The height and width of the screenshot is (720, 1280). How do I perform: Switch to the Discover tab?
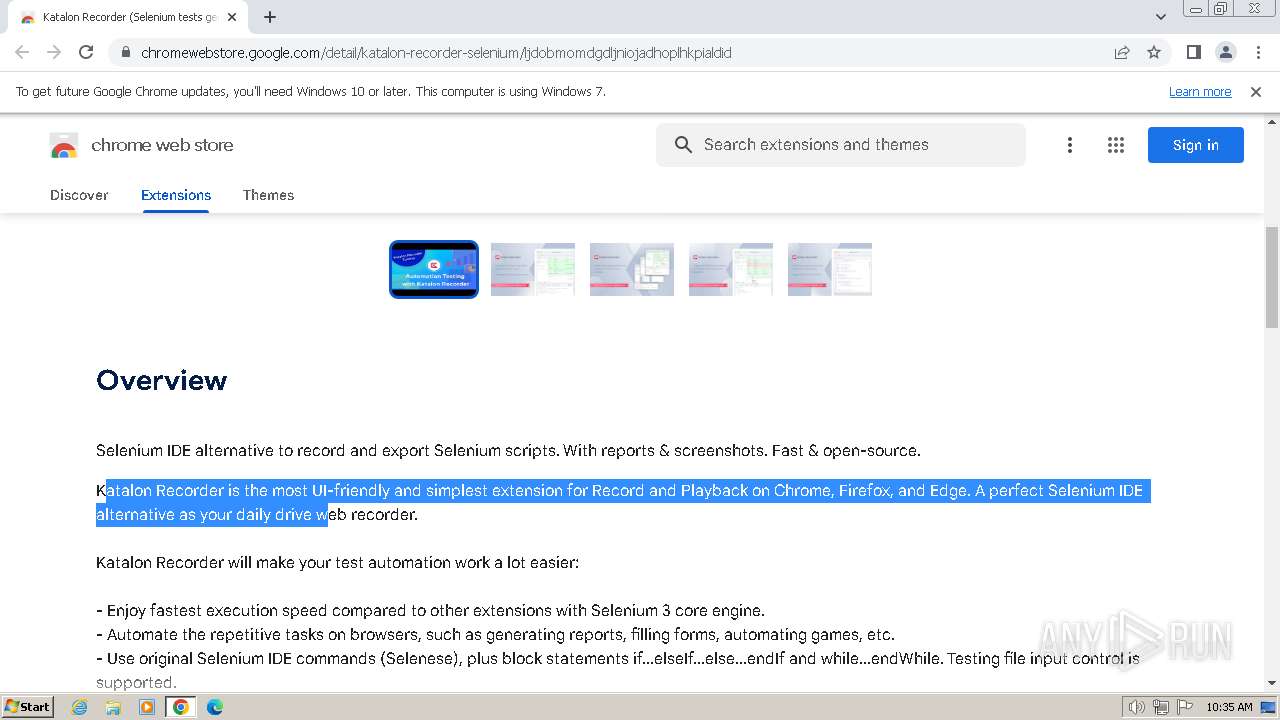[79, 195]
